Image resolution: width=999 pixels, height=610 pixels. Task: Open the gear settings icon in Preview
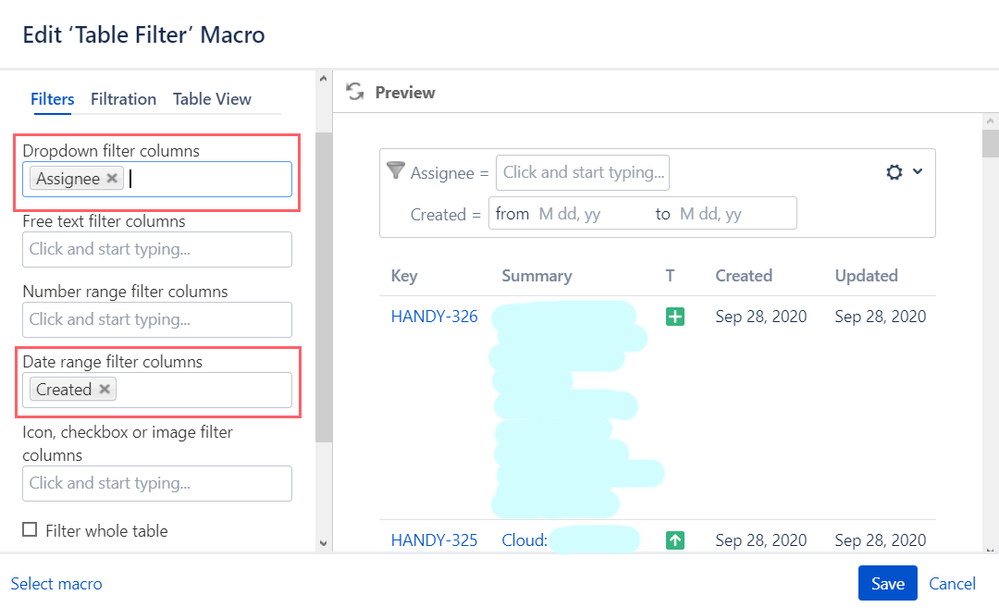click(x=893, y=171)
